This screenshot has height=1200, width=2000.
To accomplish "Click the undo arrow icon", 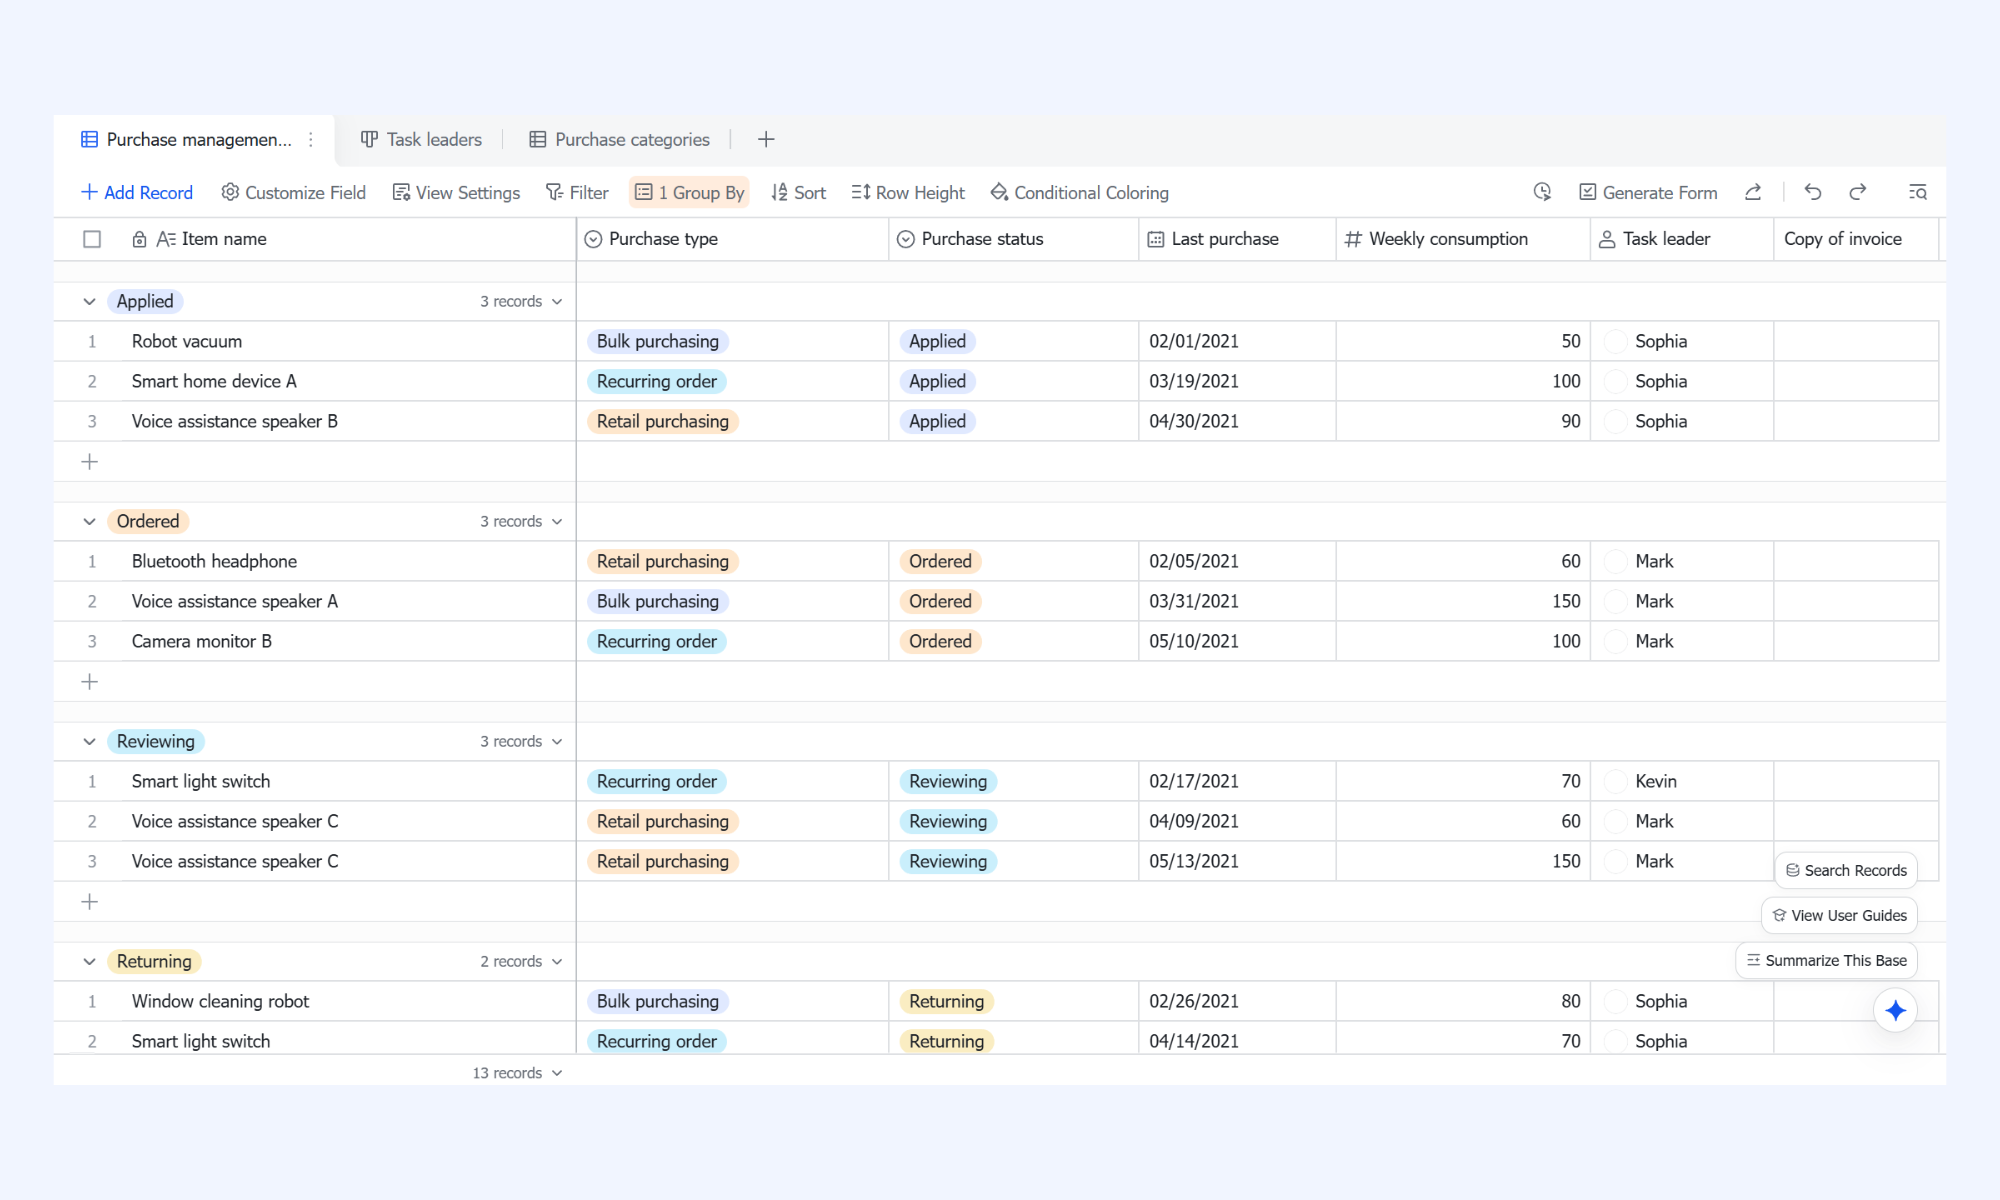I will [1813, 192].
